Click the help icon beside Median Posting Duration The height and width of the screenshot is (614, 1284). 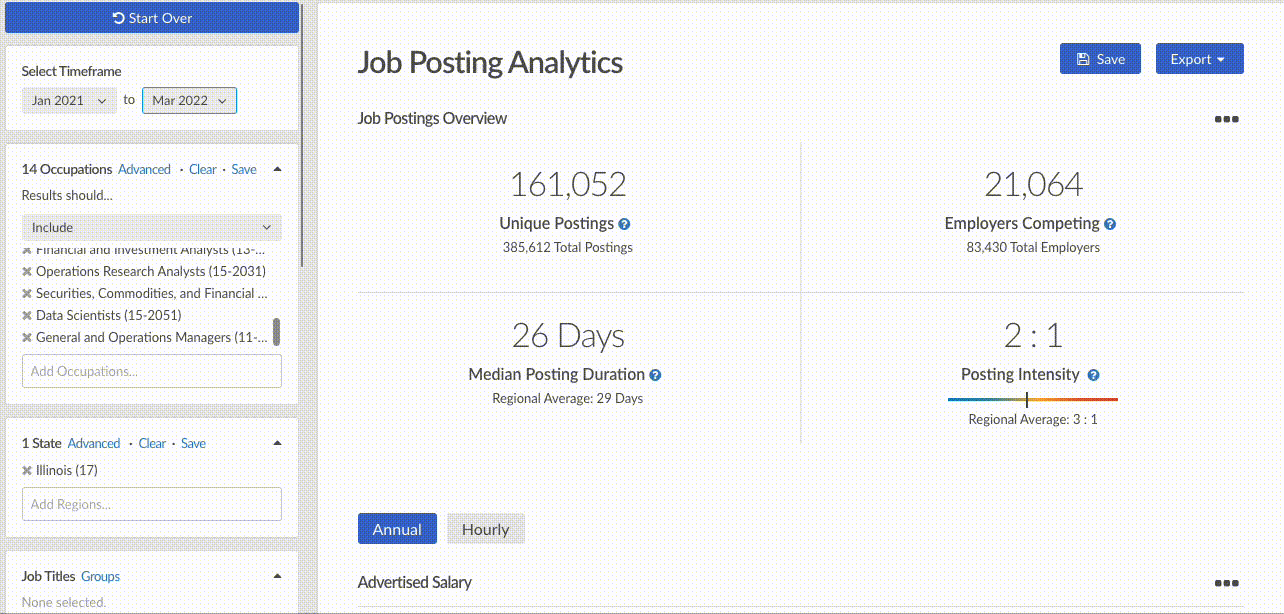[x=655, y=375]
